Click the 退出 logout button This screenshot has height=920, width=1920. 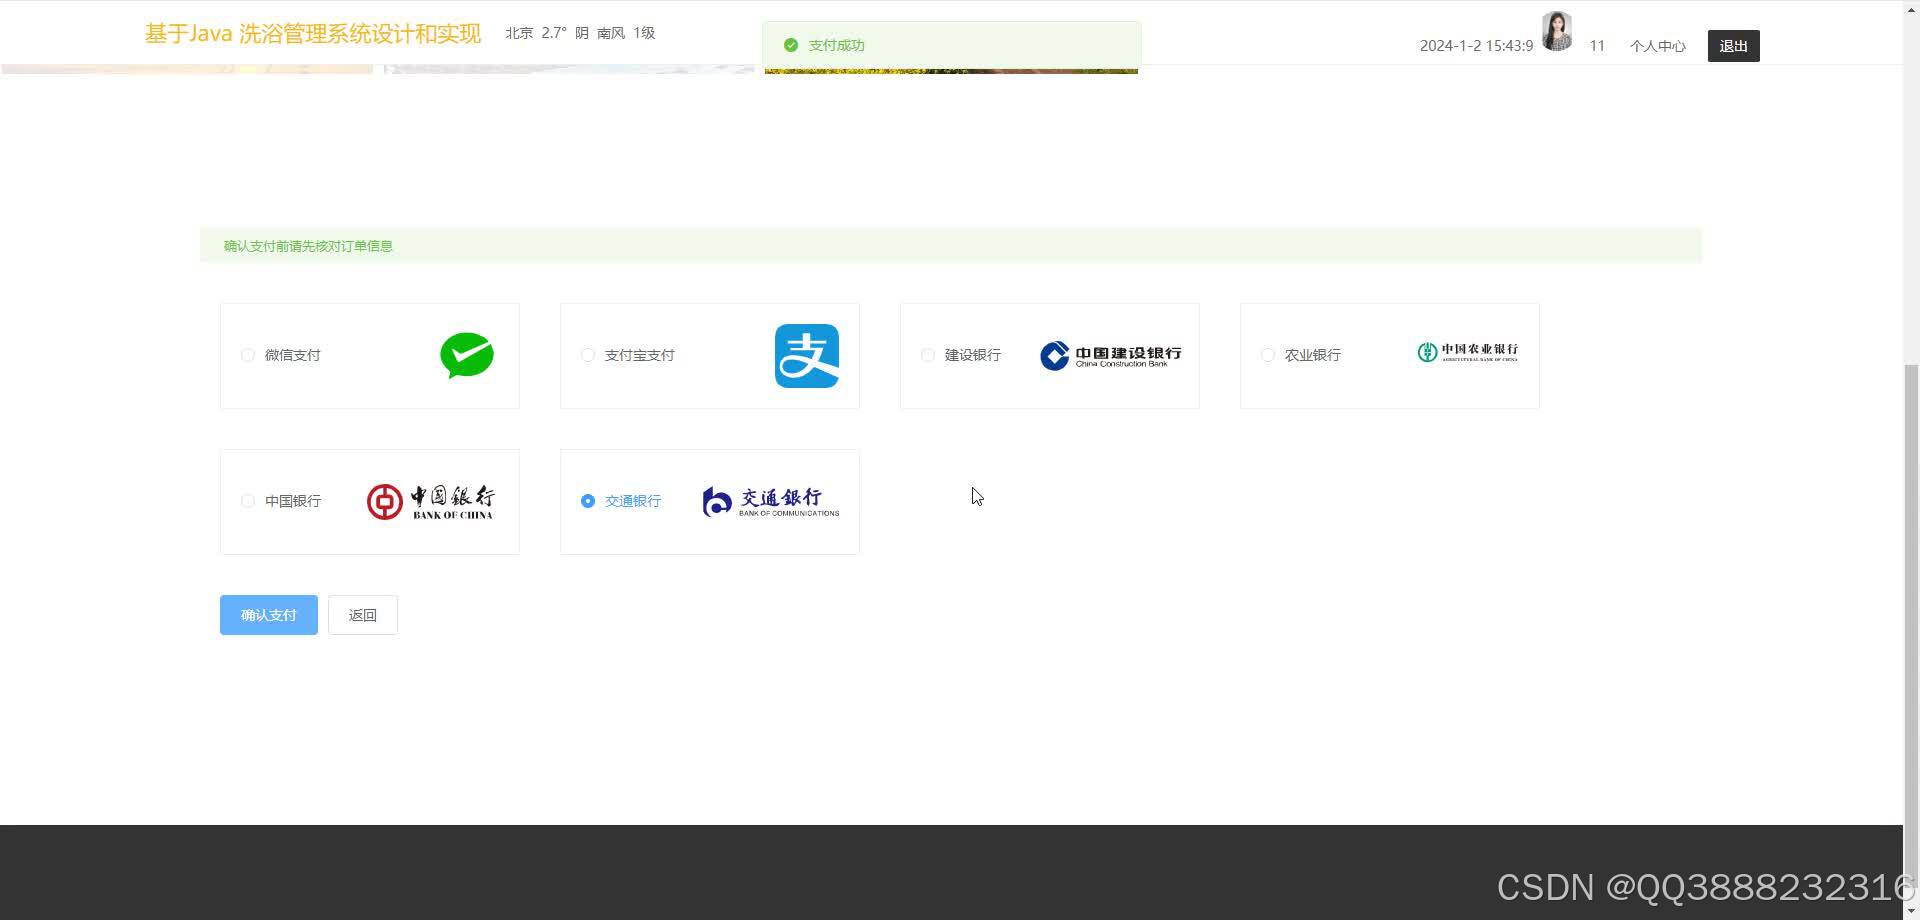[x=1734, y=46]
